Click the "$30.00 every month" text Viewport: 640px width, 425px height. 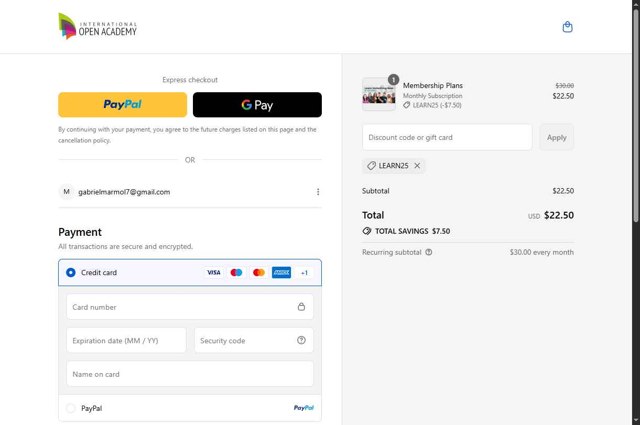tap(541, 252)
